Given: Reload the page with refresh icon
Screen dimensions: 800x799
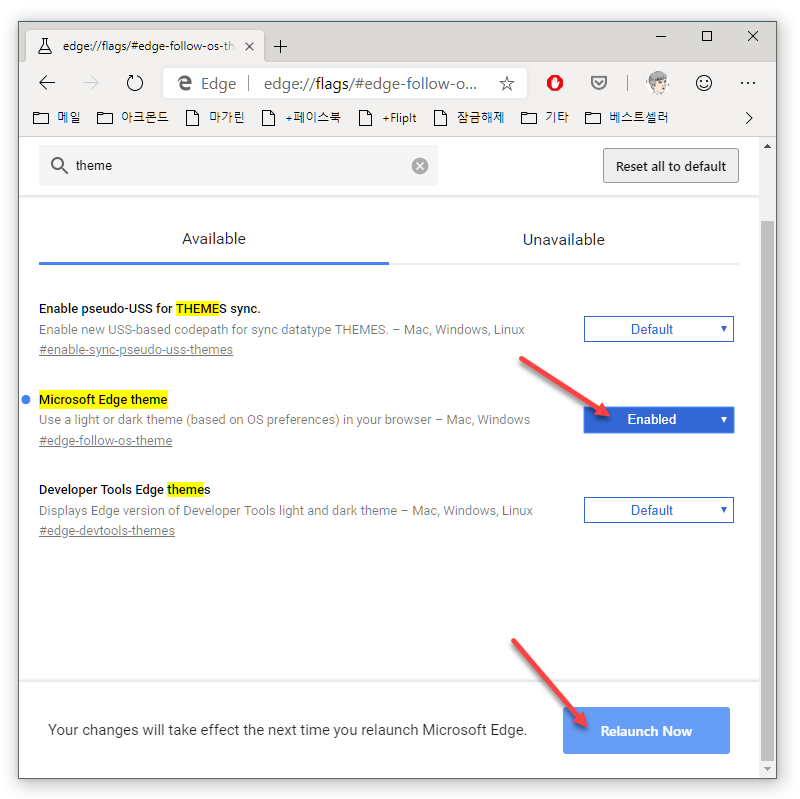Looking at the screenshot, I should click(135, 83).
